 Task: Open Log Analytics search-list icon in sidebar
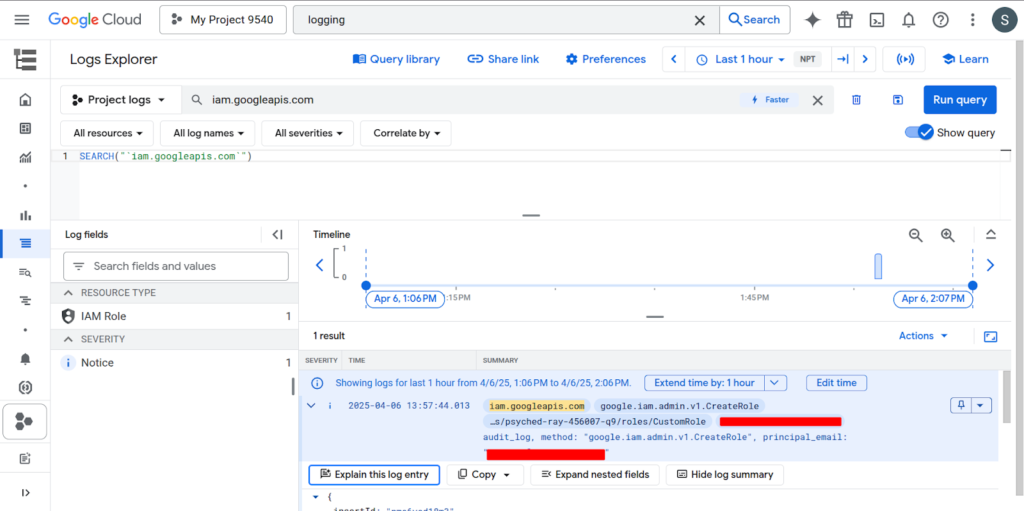coord(25,272)
